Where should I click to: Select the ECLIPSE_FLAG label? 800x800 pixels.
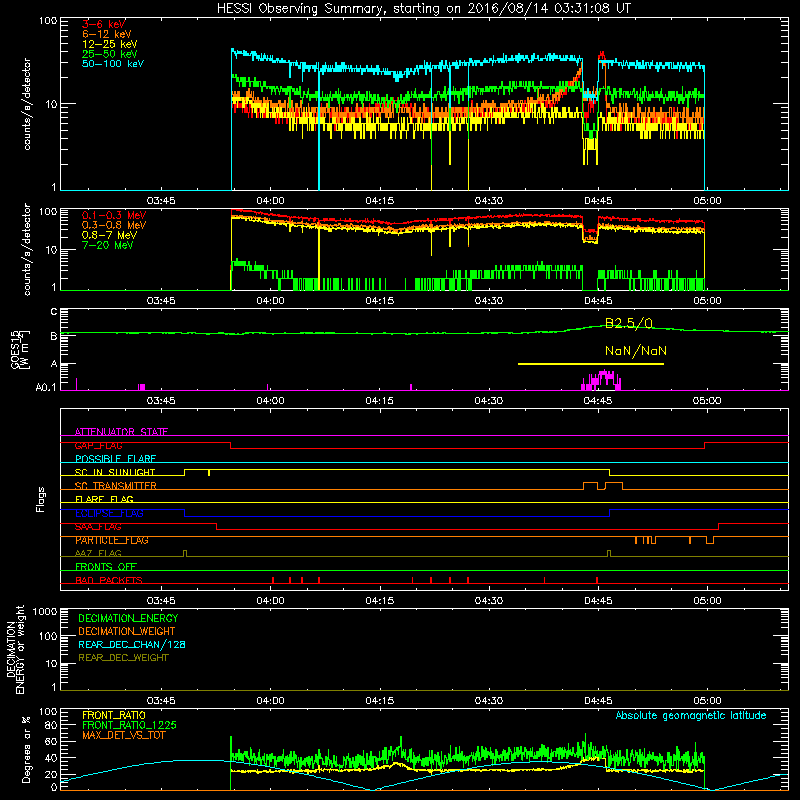click(109, 513)
